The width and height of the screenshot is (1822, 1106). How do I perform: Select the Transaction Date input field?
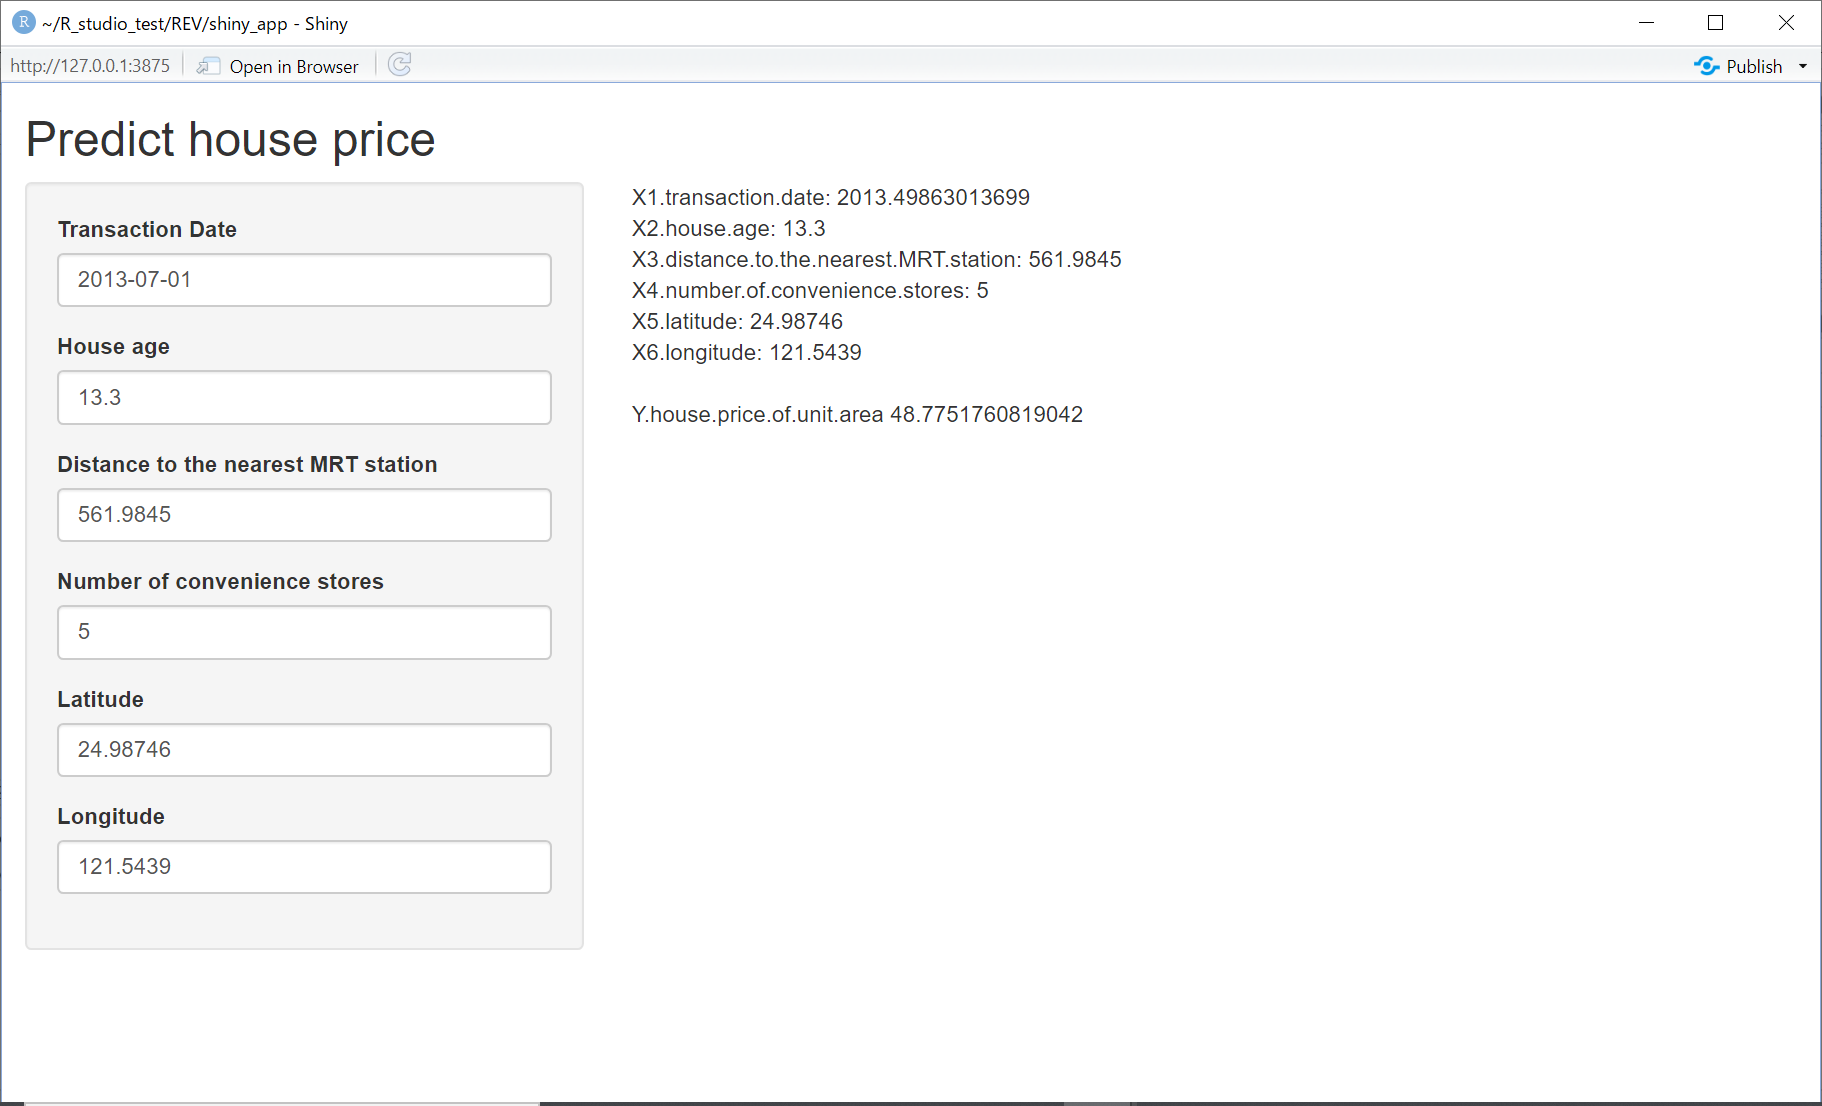click(304, 280)
